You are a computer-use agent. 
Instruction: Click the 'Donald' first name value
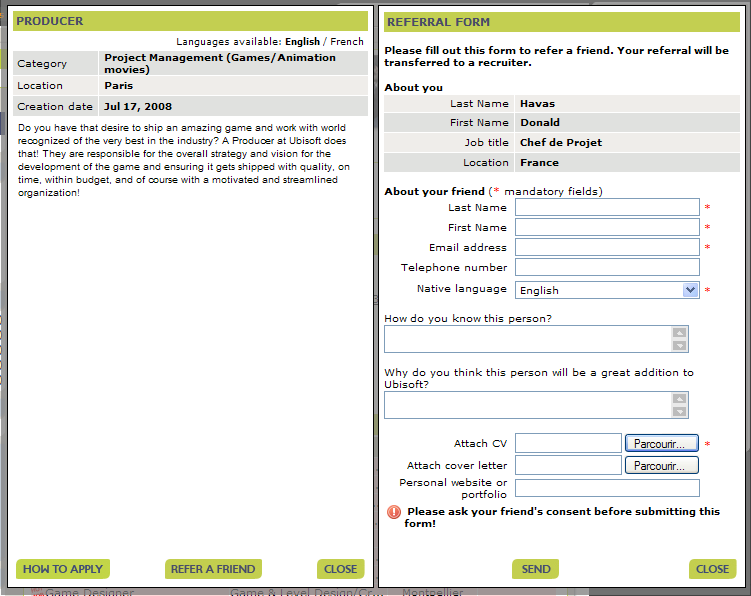540,123
